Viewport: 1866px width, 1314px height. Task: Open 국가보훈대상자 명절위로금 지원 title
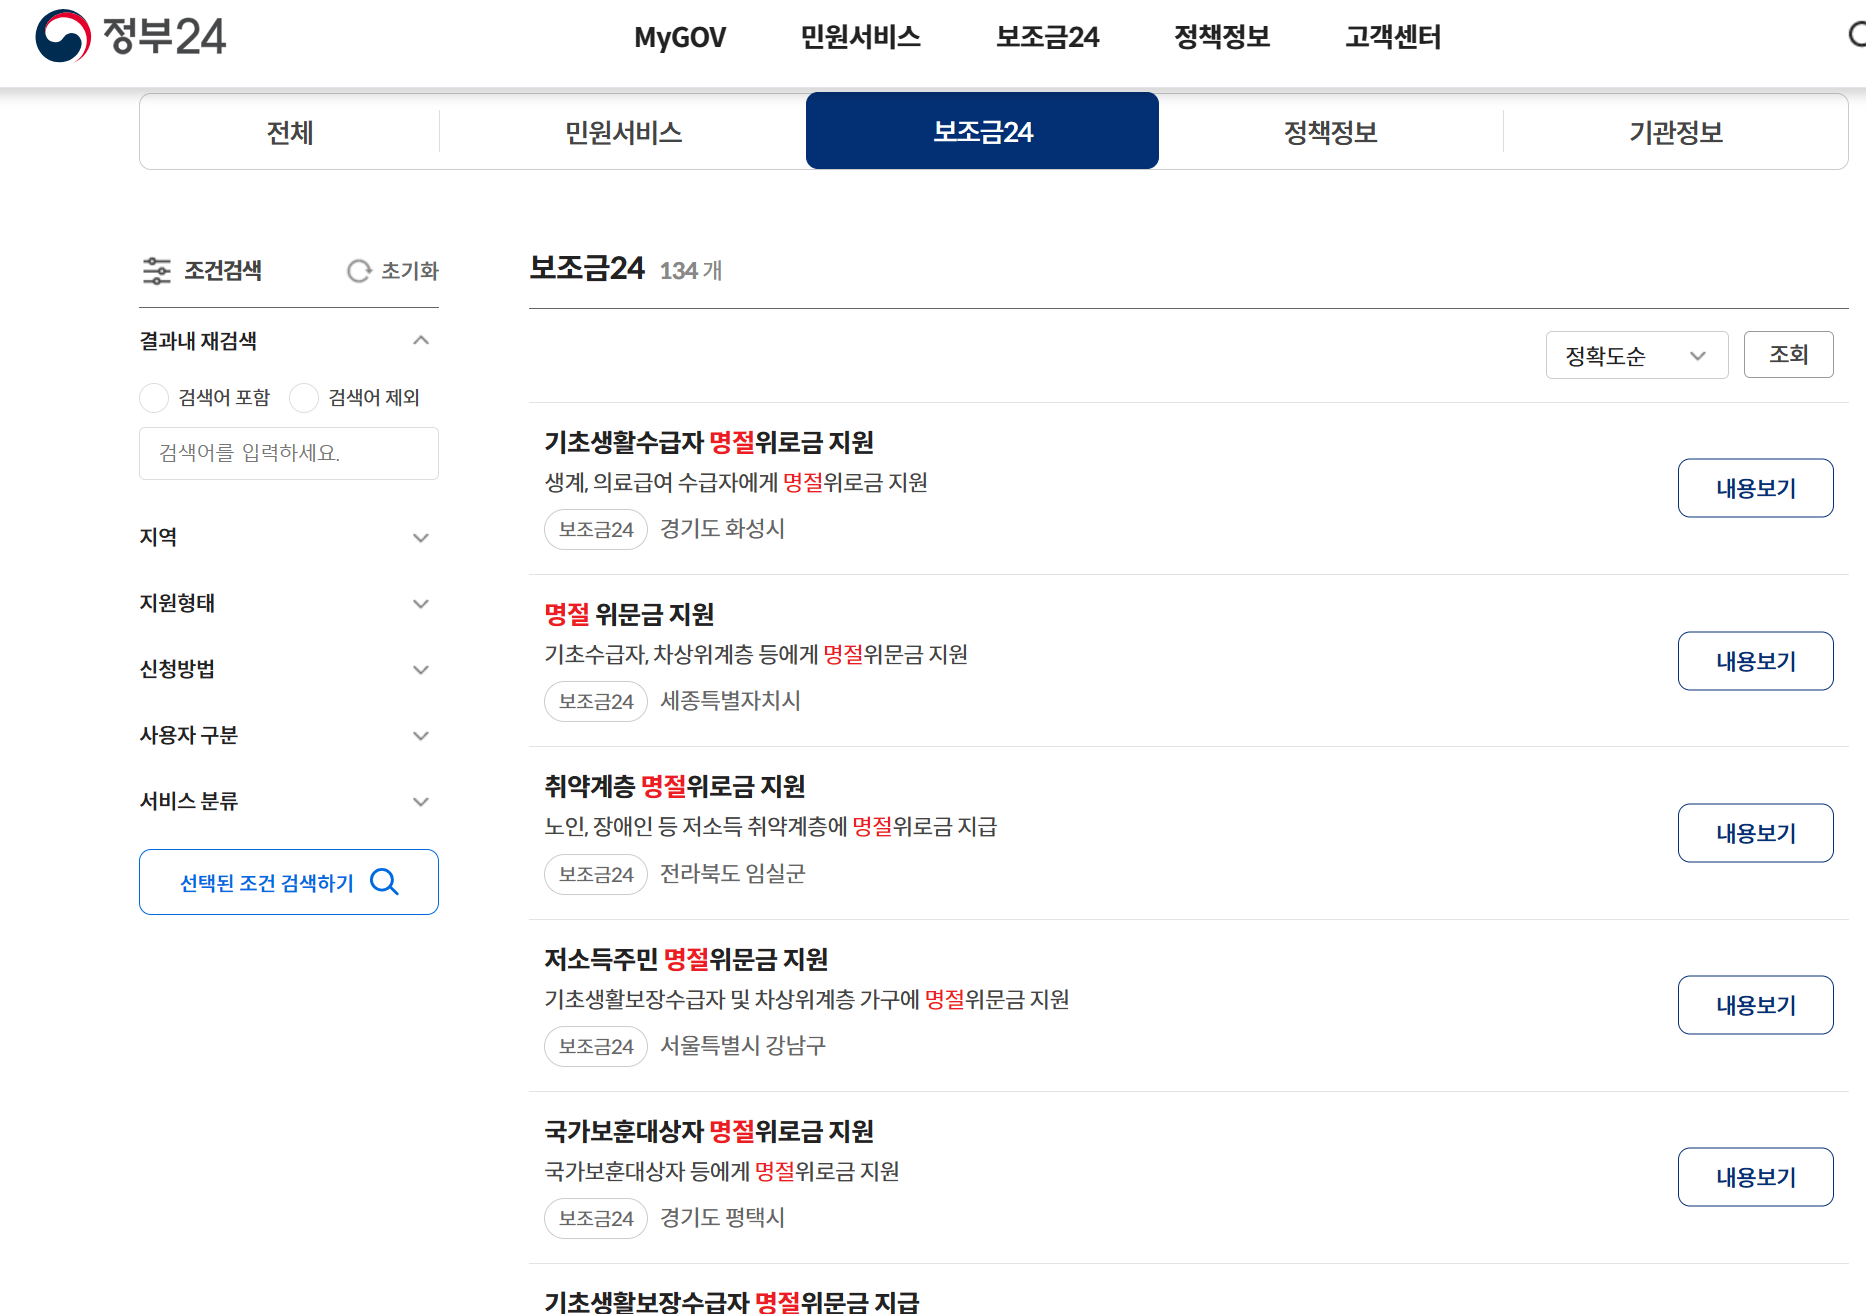coord(709,1131)
